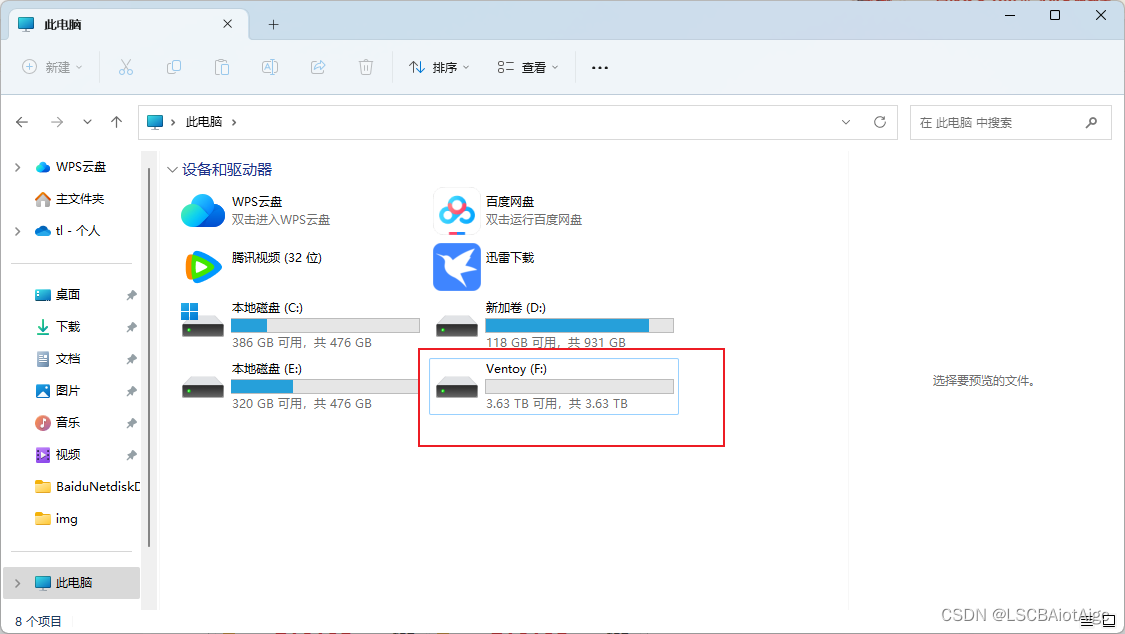Click pin icon next to 音乐

tap(131, 423)
